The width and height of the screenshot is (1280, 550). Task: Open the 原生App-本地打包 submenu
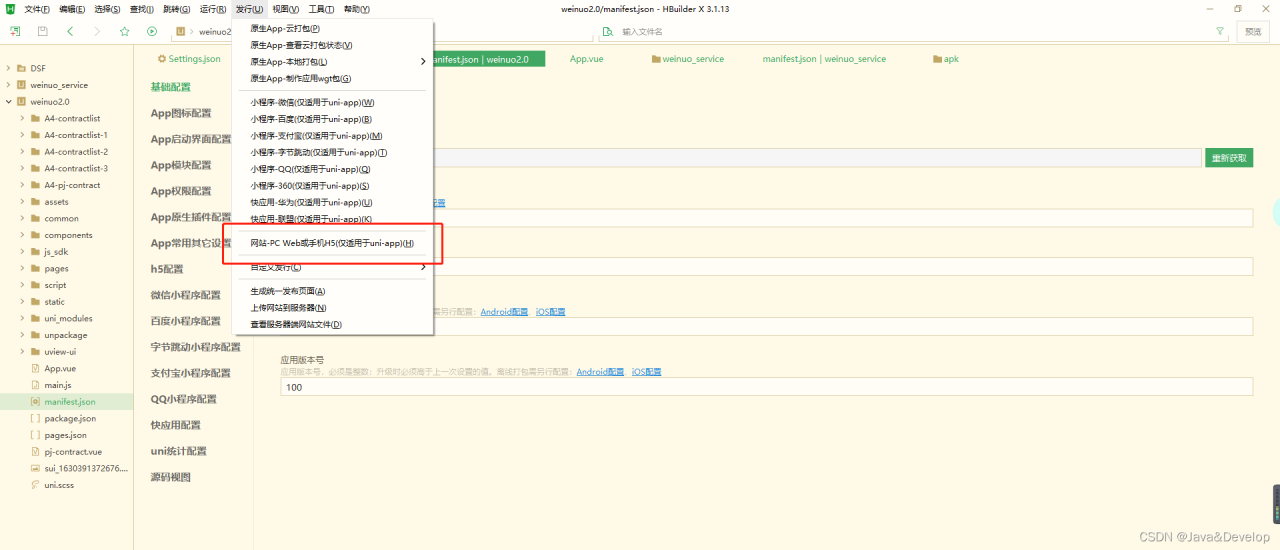click(x=333, y=61)
